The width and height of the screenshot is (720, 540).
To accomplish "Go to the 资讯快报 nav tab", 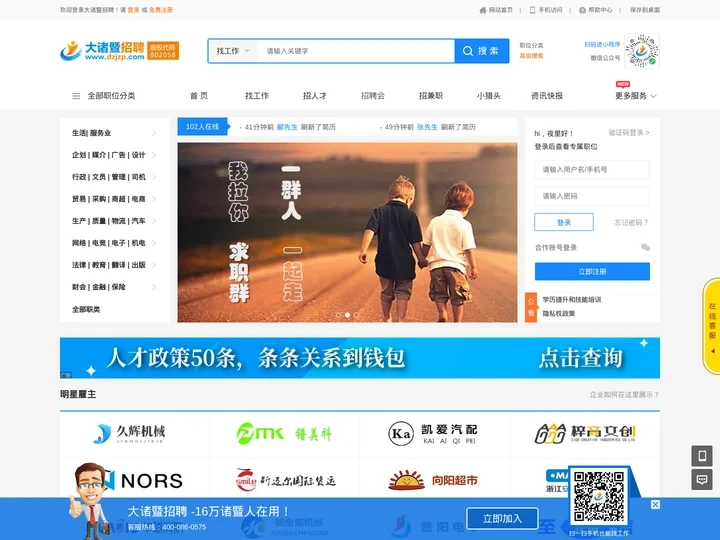I will (x=547, y=96).
